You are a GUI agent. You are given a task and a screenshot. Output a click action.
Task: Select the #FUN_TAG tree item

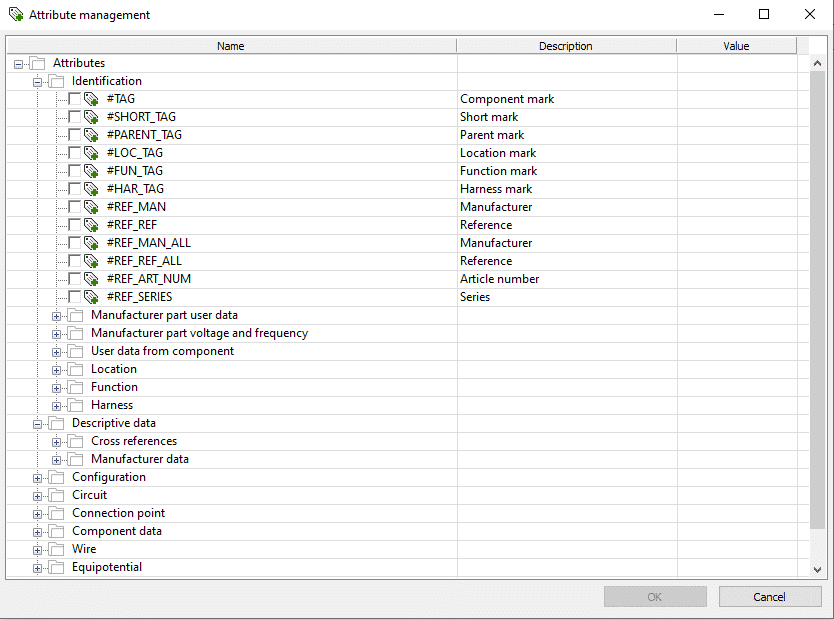tap(134, 171)
